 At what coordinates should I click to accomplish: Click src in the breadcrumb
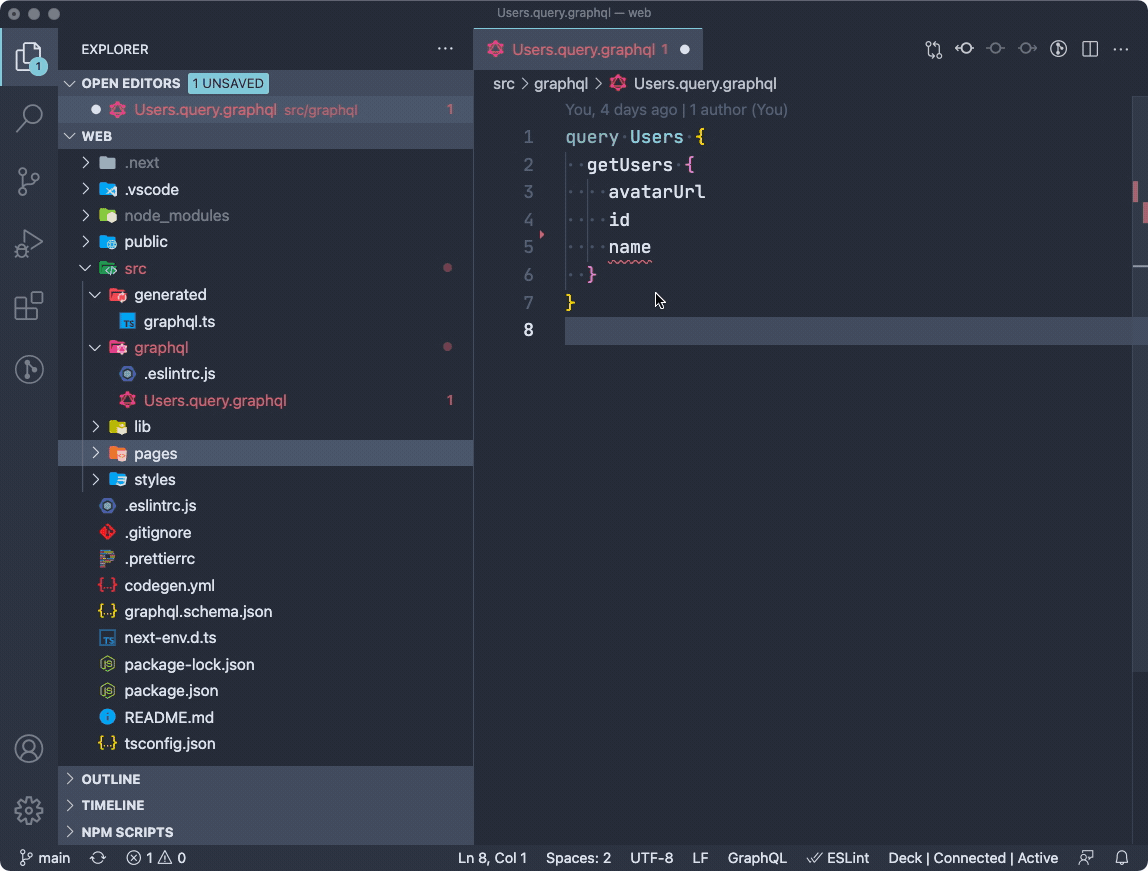(x=504, y=83)
